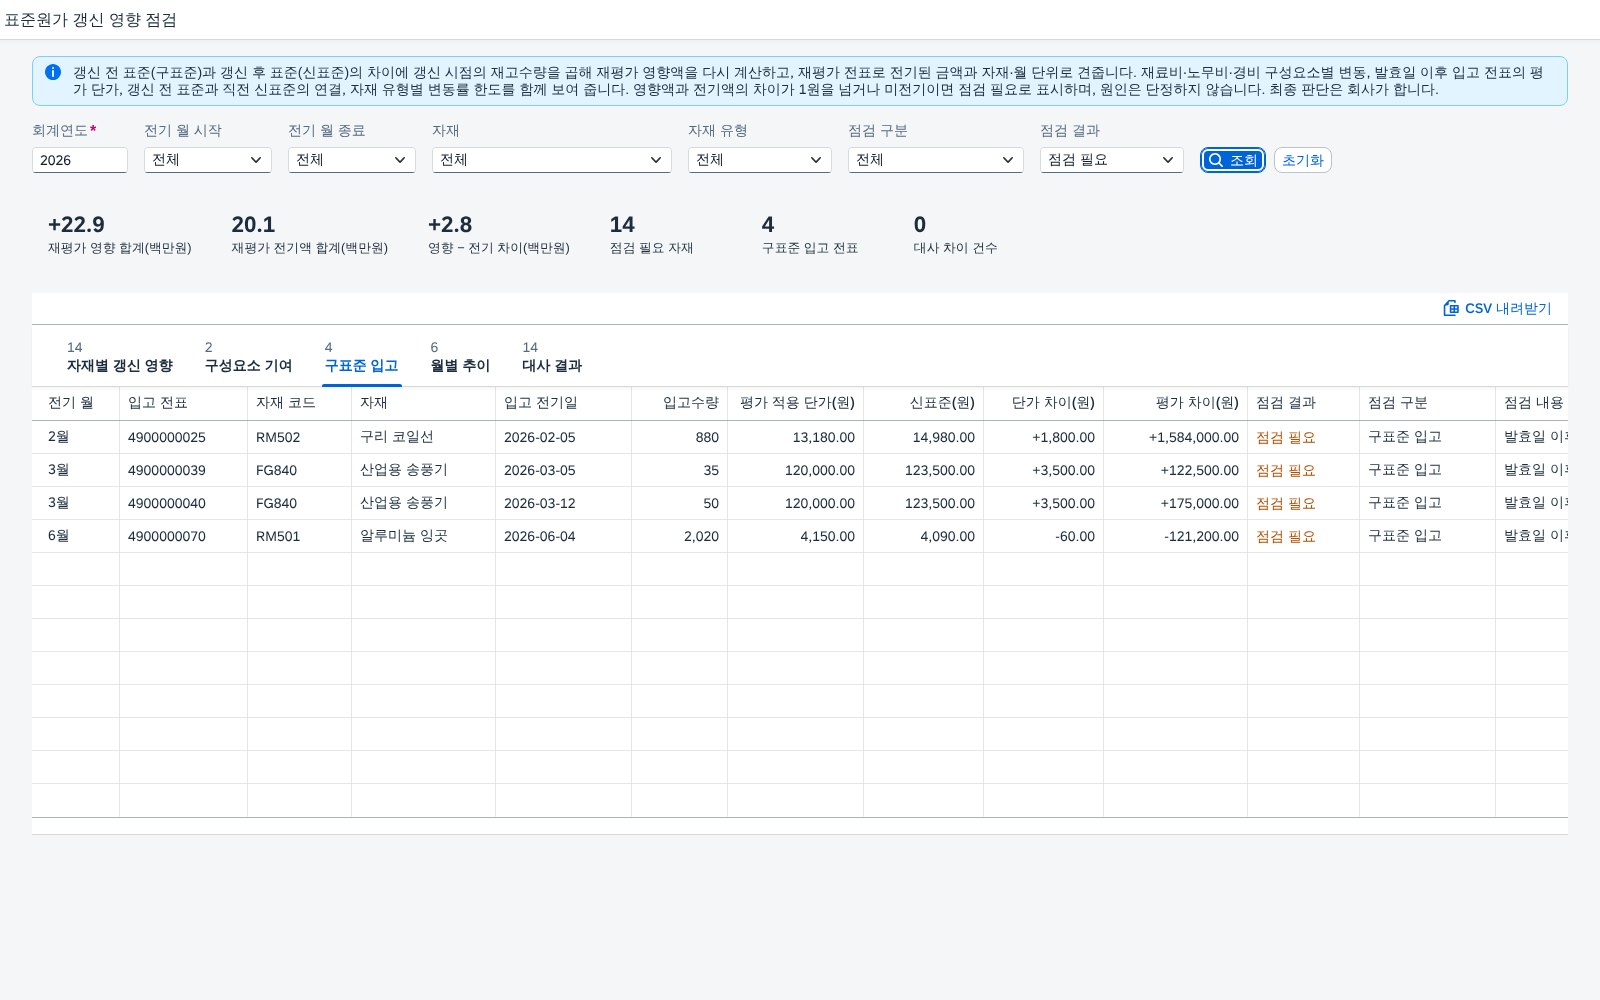Screen dimensions: 1600x1000
Task: Click 점검 필요 status in the 6월 row
Action: [1286, 536]
